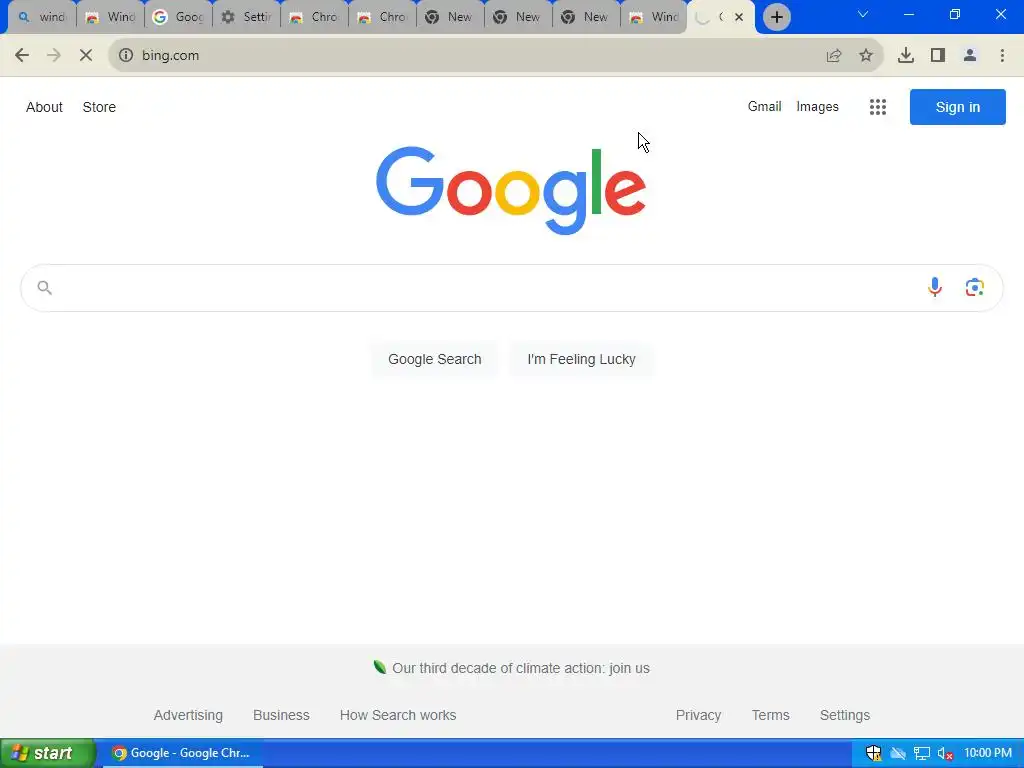The width and height of the screenshot is (1024, 768).
Task: View site information for bing.com
Action: pos(126,56)
